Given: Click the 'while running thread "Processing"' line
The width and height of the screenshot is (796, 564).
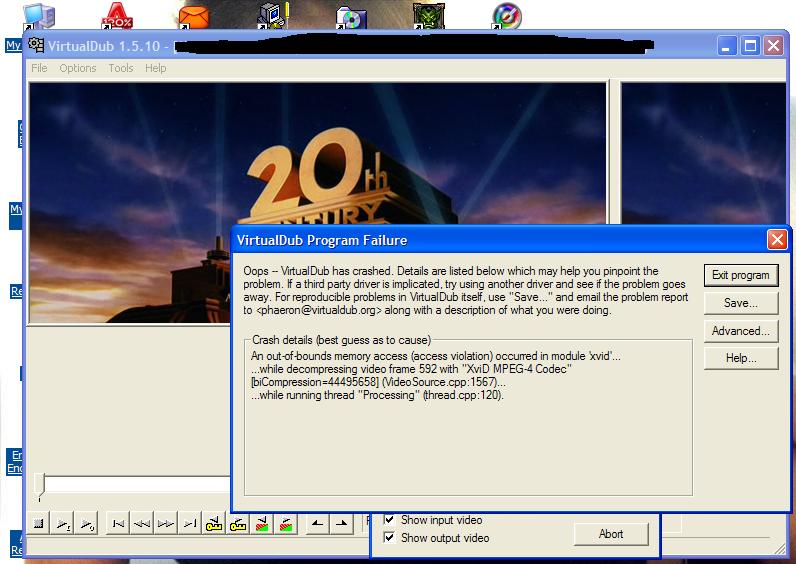Looking at the screenshot, I should coord(377,395).
